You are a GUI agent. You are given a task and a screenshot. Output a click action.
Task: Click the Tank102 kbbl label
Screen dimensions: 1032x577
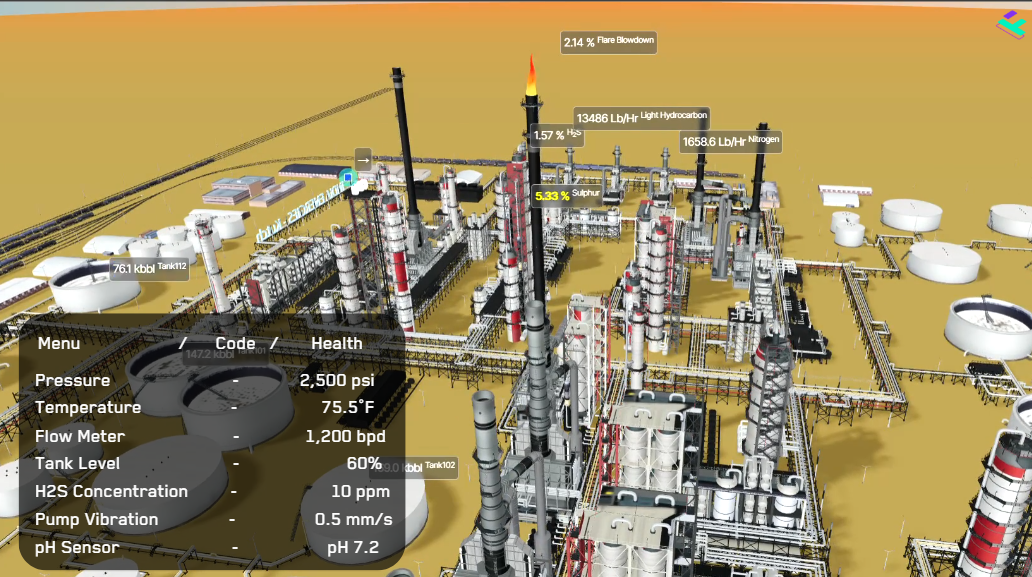point(425,467)
